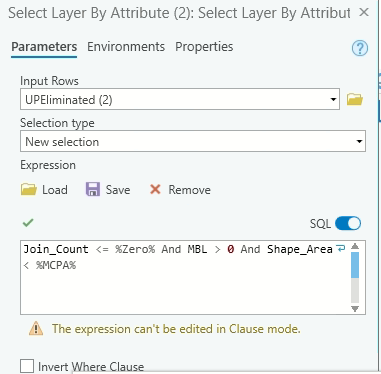Click the %MCPA% variable text
This screenshot has height=374, width=381.
pos(56,265)
